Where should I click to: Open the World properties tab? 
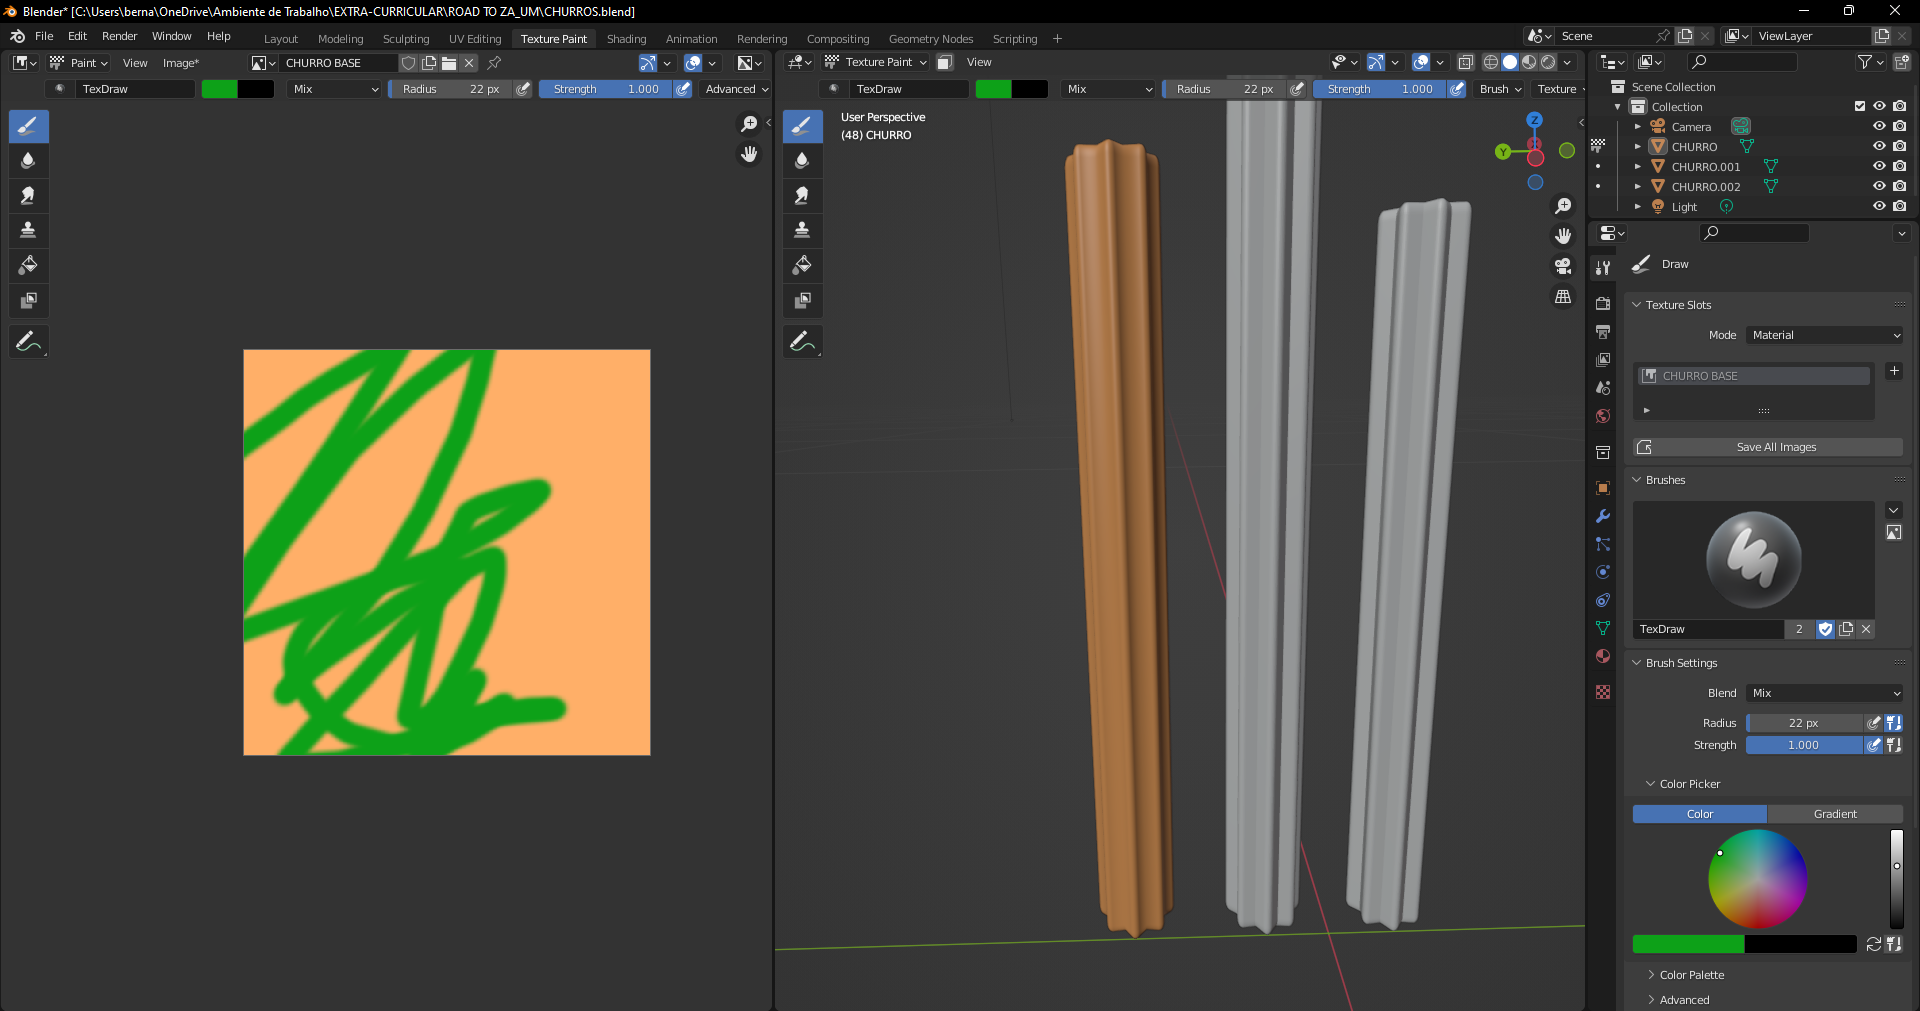click(x=1603, y=416)
